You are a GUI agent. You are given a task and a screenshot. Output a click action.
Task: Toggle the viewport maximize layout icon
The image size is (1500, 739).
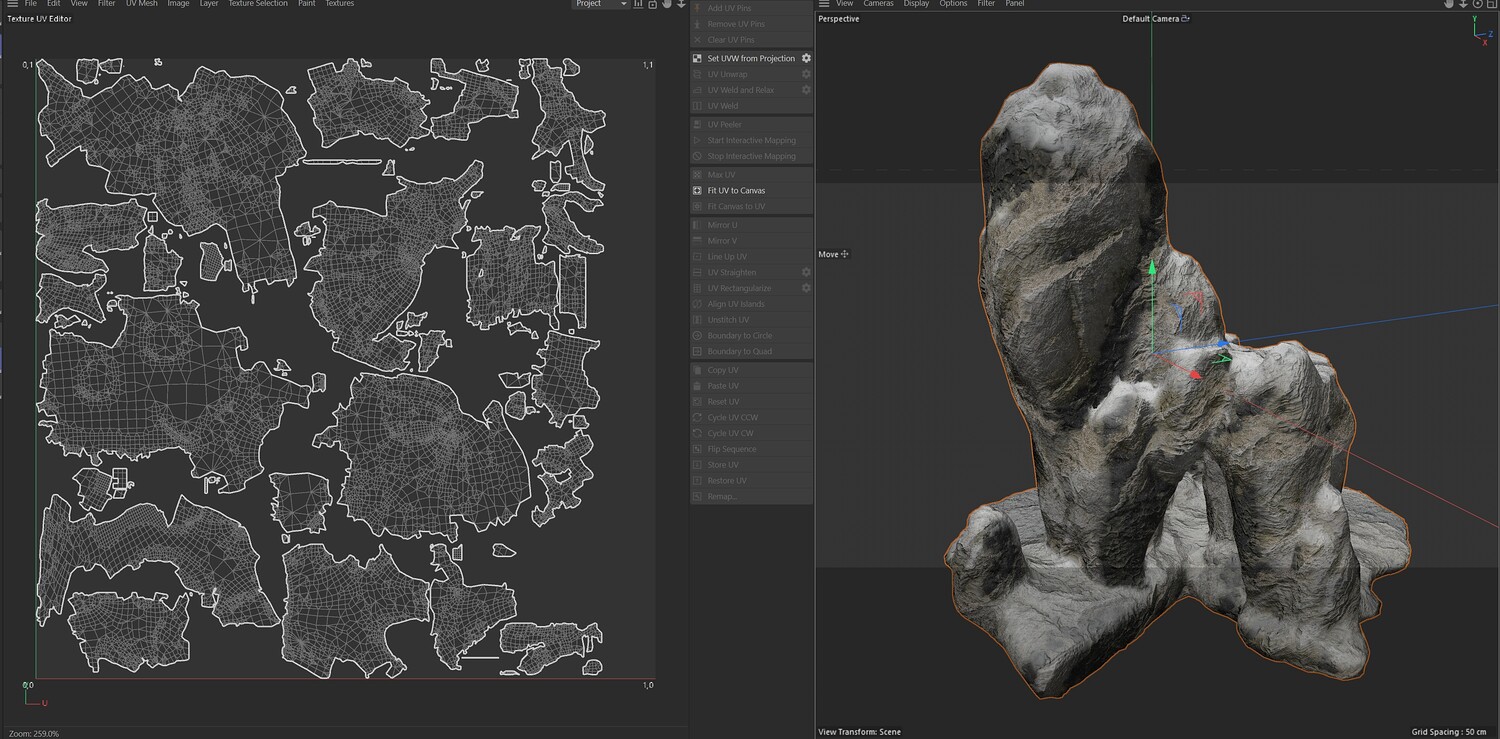pos(1491,4)
